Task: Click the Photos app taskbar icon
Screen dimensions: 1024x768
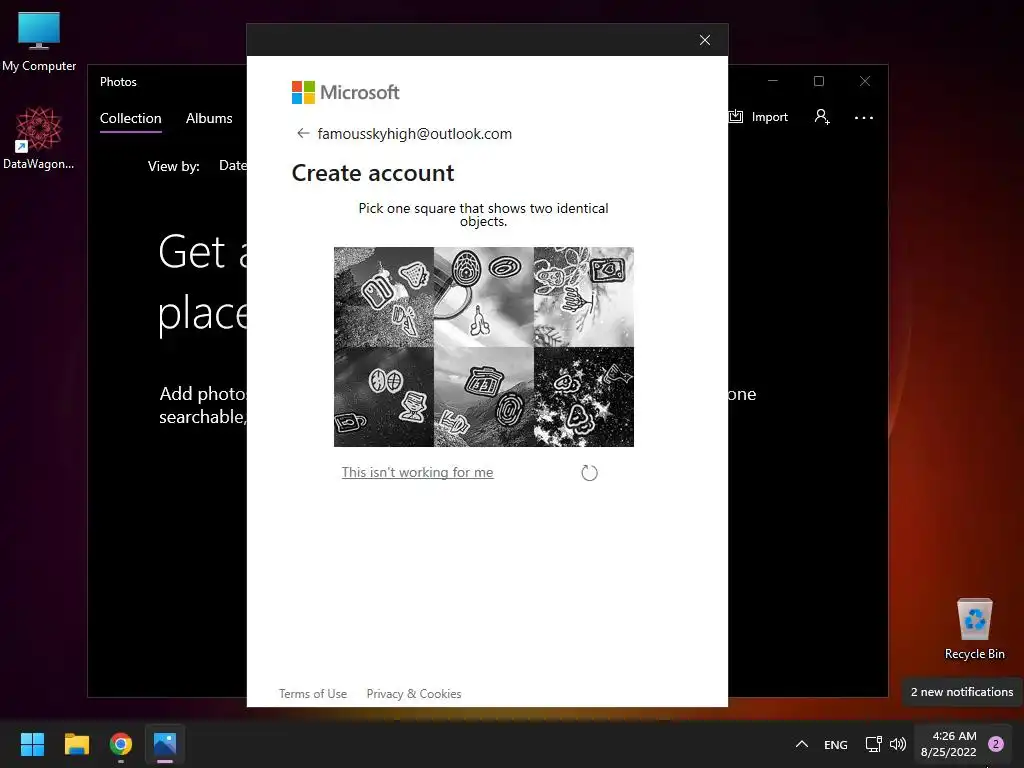Action: pos(165,744)
